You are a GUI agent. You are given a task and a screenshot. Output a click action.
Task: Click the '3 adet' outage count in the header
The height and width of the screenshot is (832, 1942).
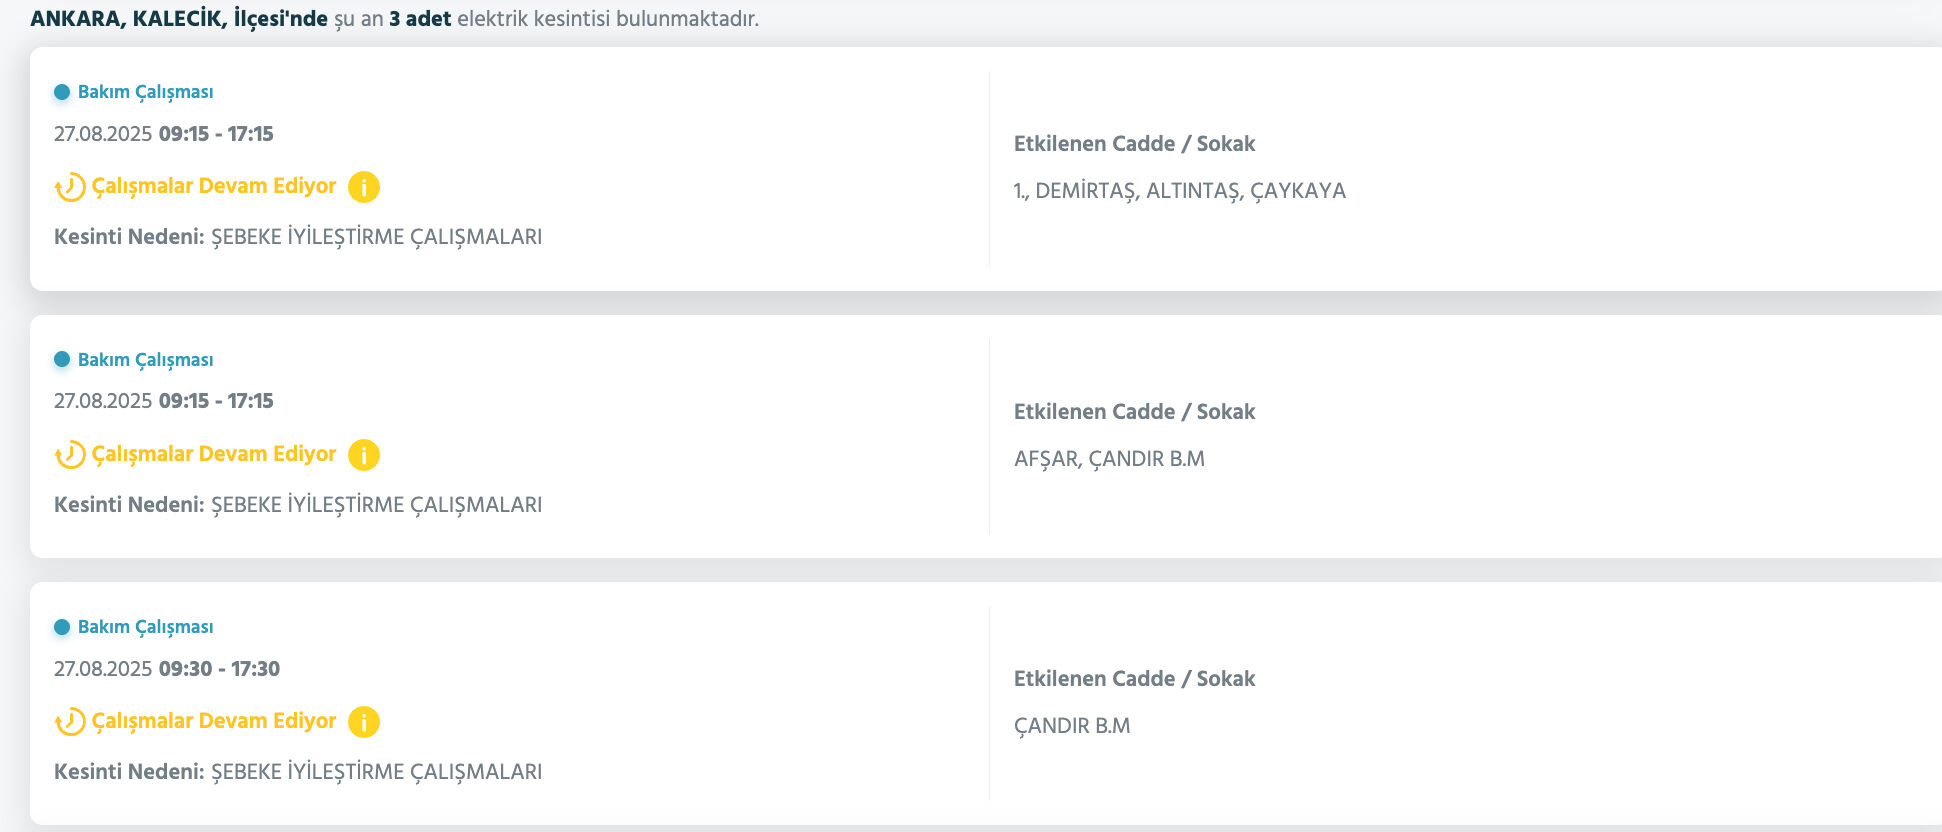tap(420, 19)
